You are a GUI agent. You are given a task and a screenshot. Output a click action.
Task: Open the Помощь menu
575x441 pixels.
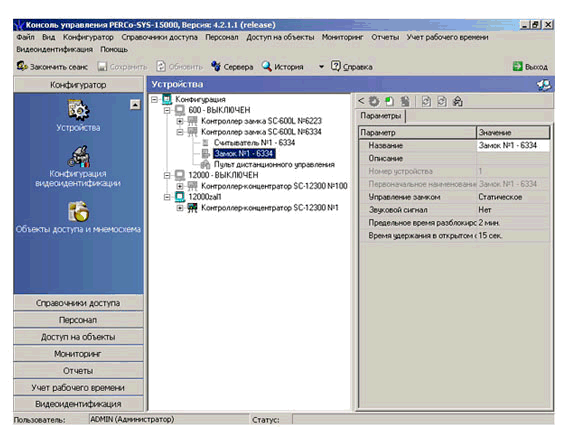click(114, 49)
